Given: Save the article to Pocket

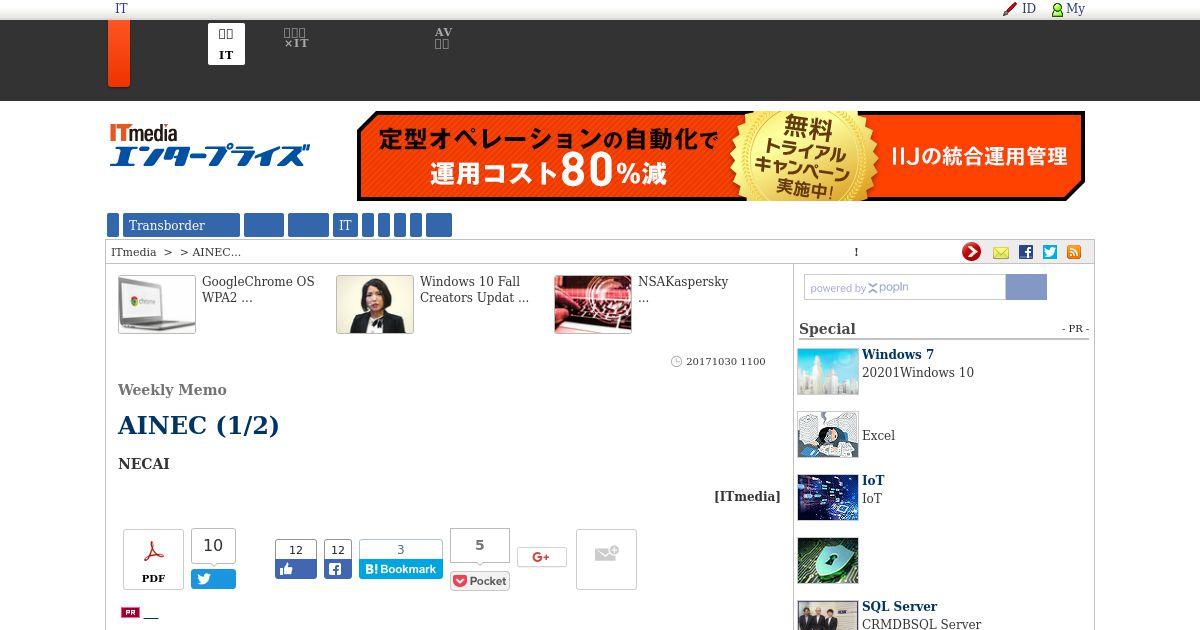Looking at the screenshot, I should click(x=480, y=581).
